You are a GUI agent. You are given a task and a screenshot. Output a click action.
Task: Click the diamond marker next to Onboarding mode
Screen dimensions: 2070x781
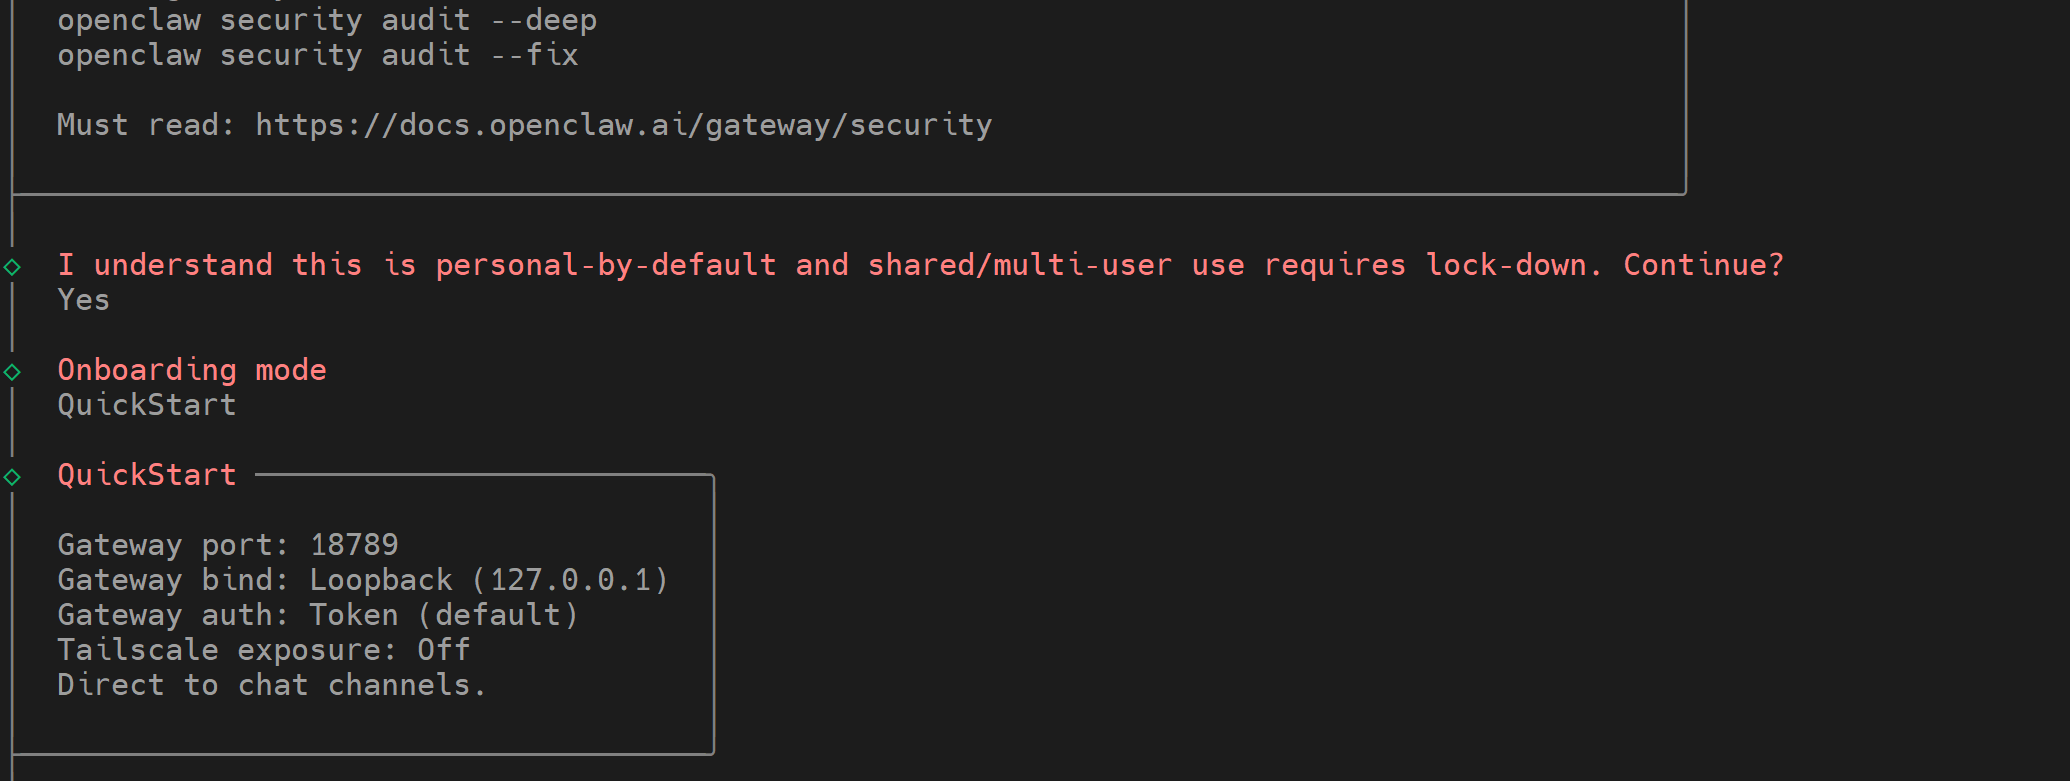(x=13, y=372)
